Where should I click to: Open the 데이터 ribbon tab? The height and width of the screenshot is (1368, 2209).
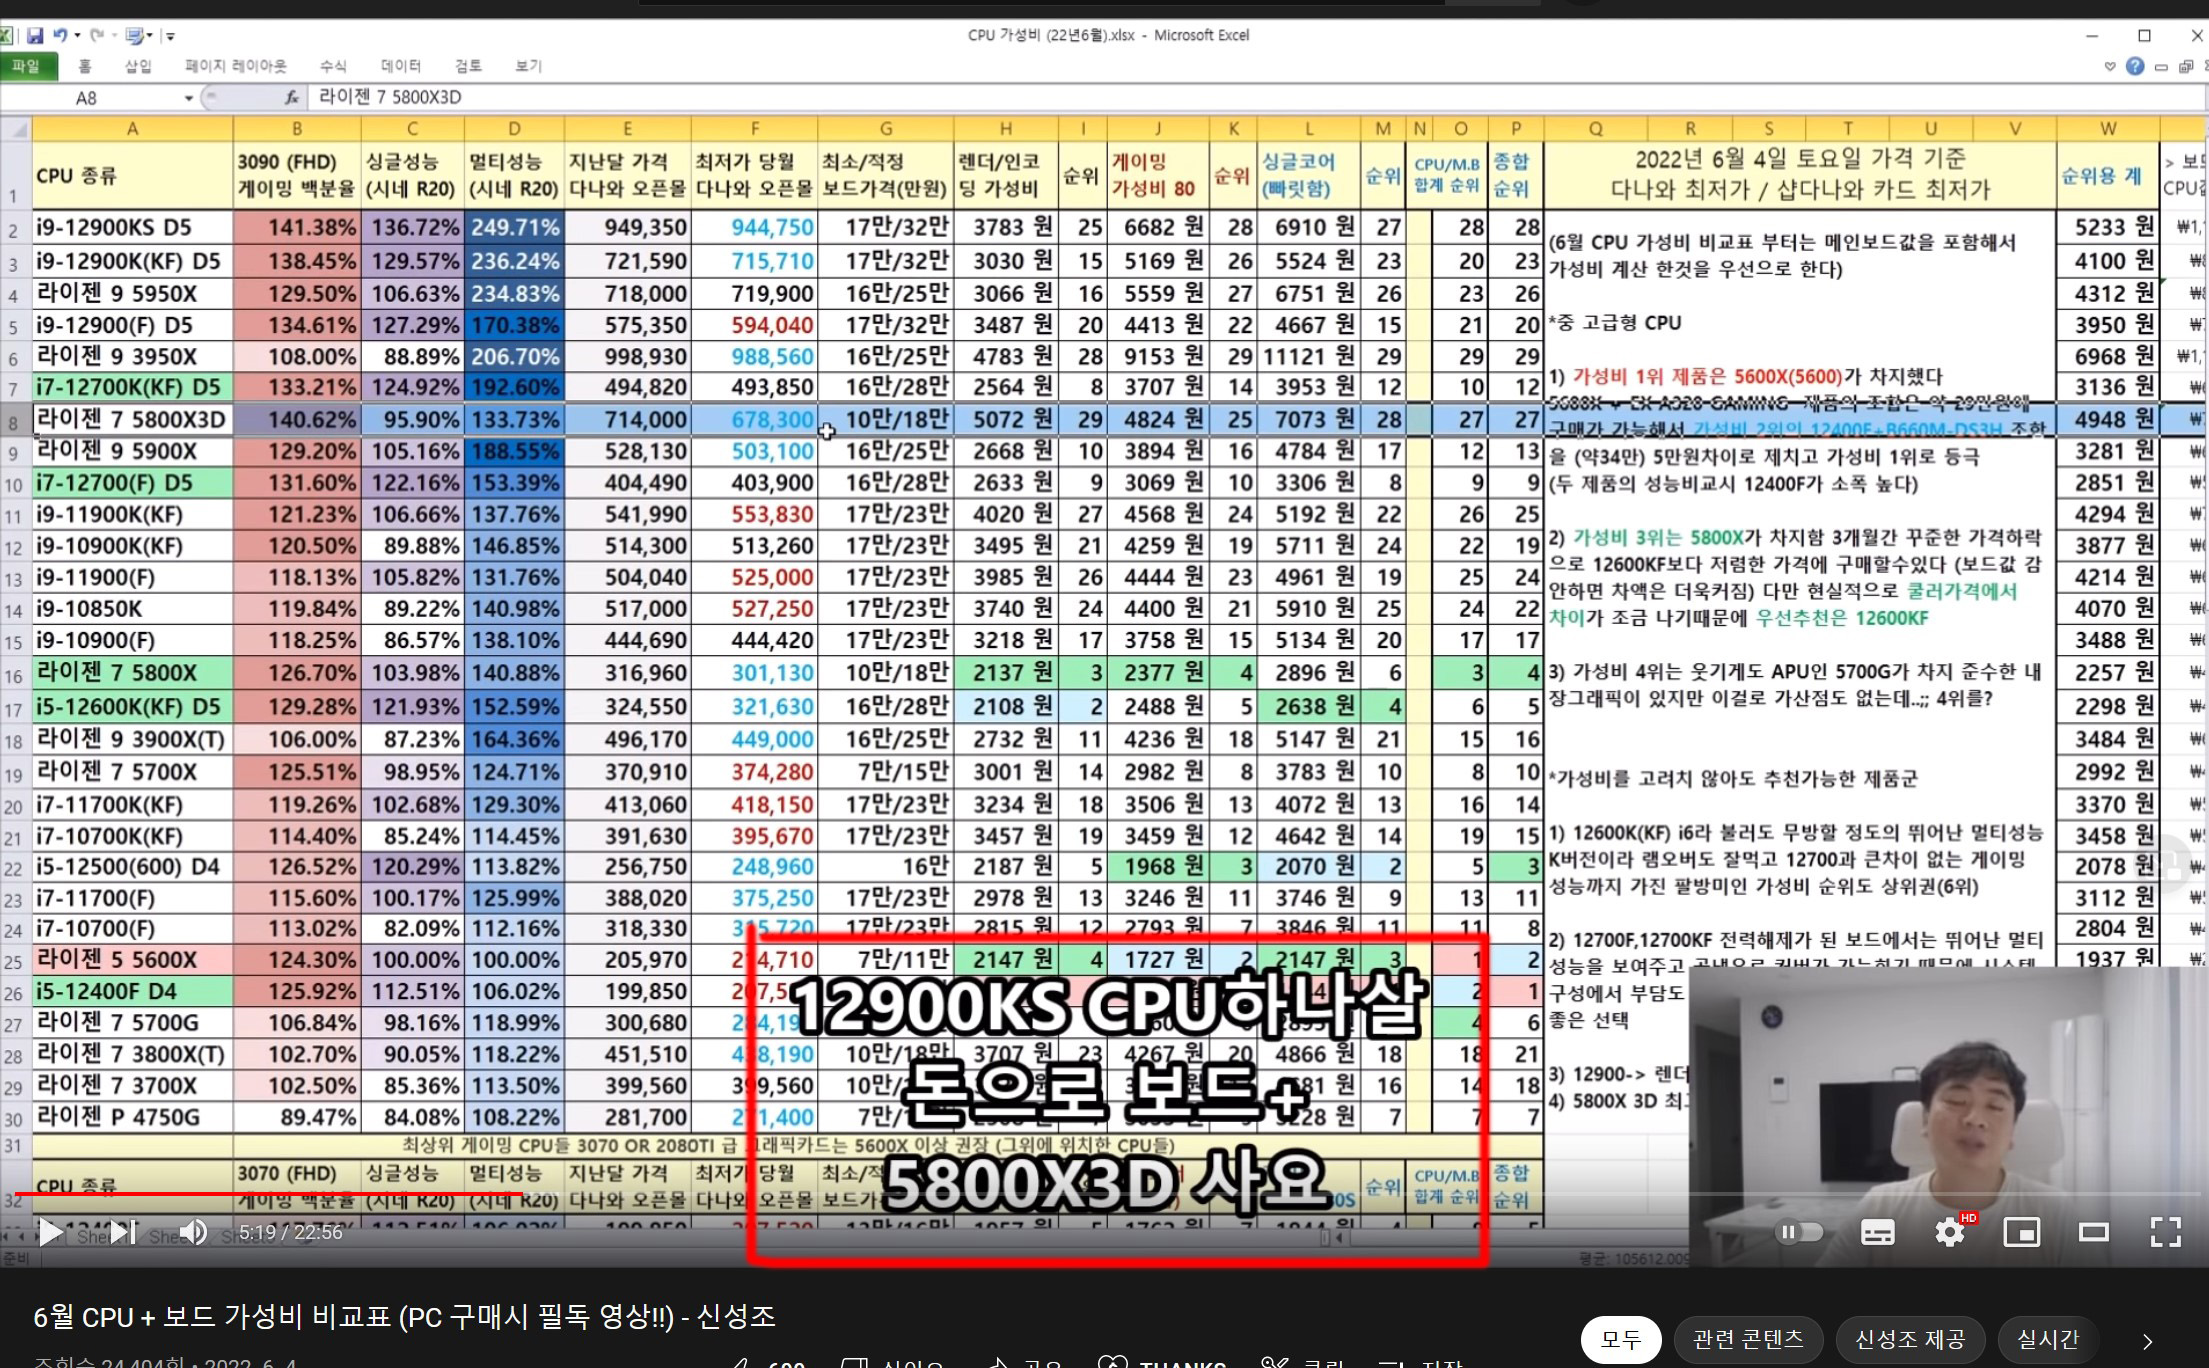[x=400, y=66]
